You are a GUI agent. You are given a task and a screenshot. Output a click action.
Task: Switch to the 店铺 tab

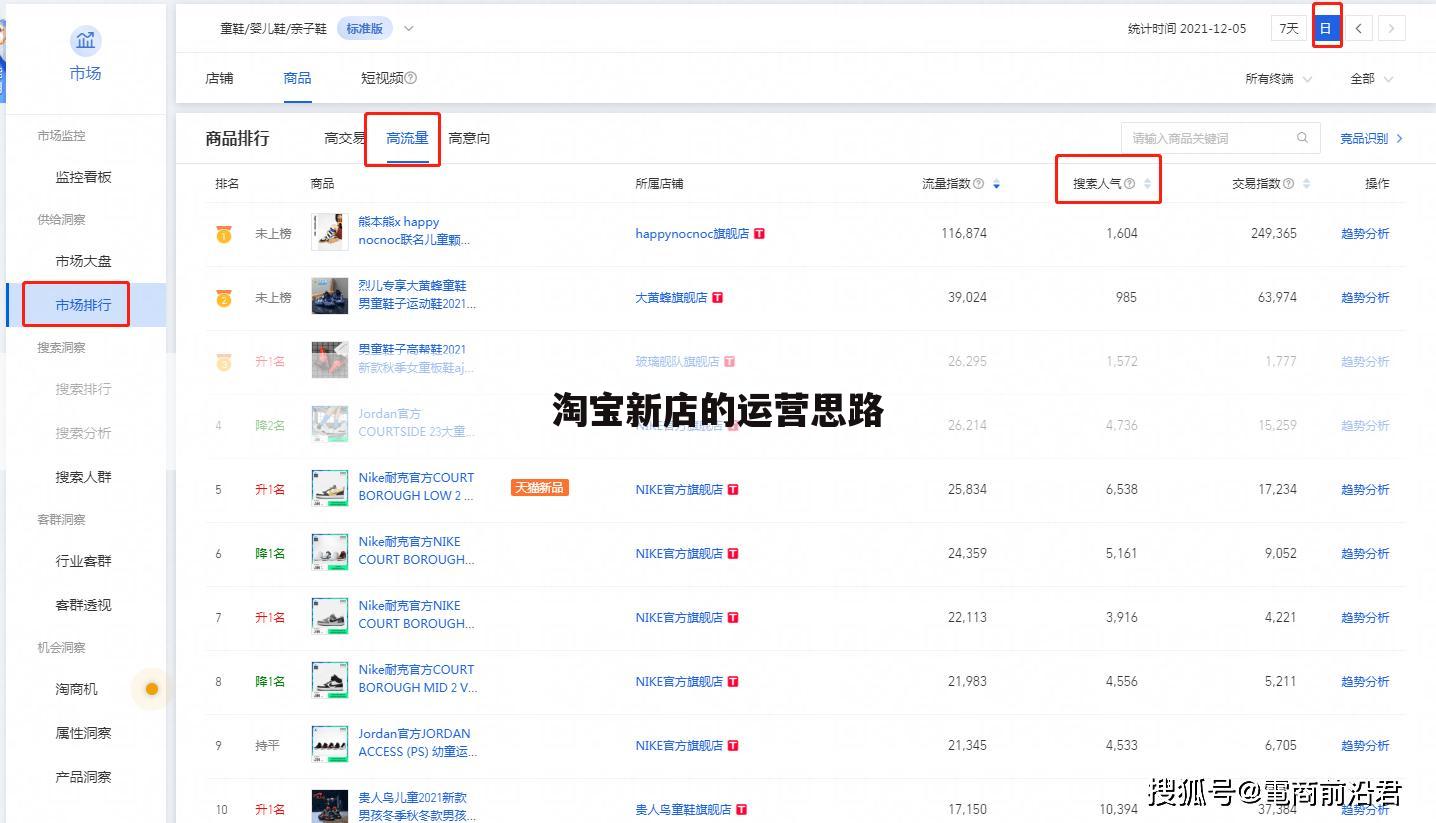(x=219, y=78)
